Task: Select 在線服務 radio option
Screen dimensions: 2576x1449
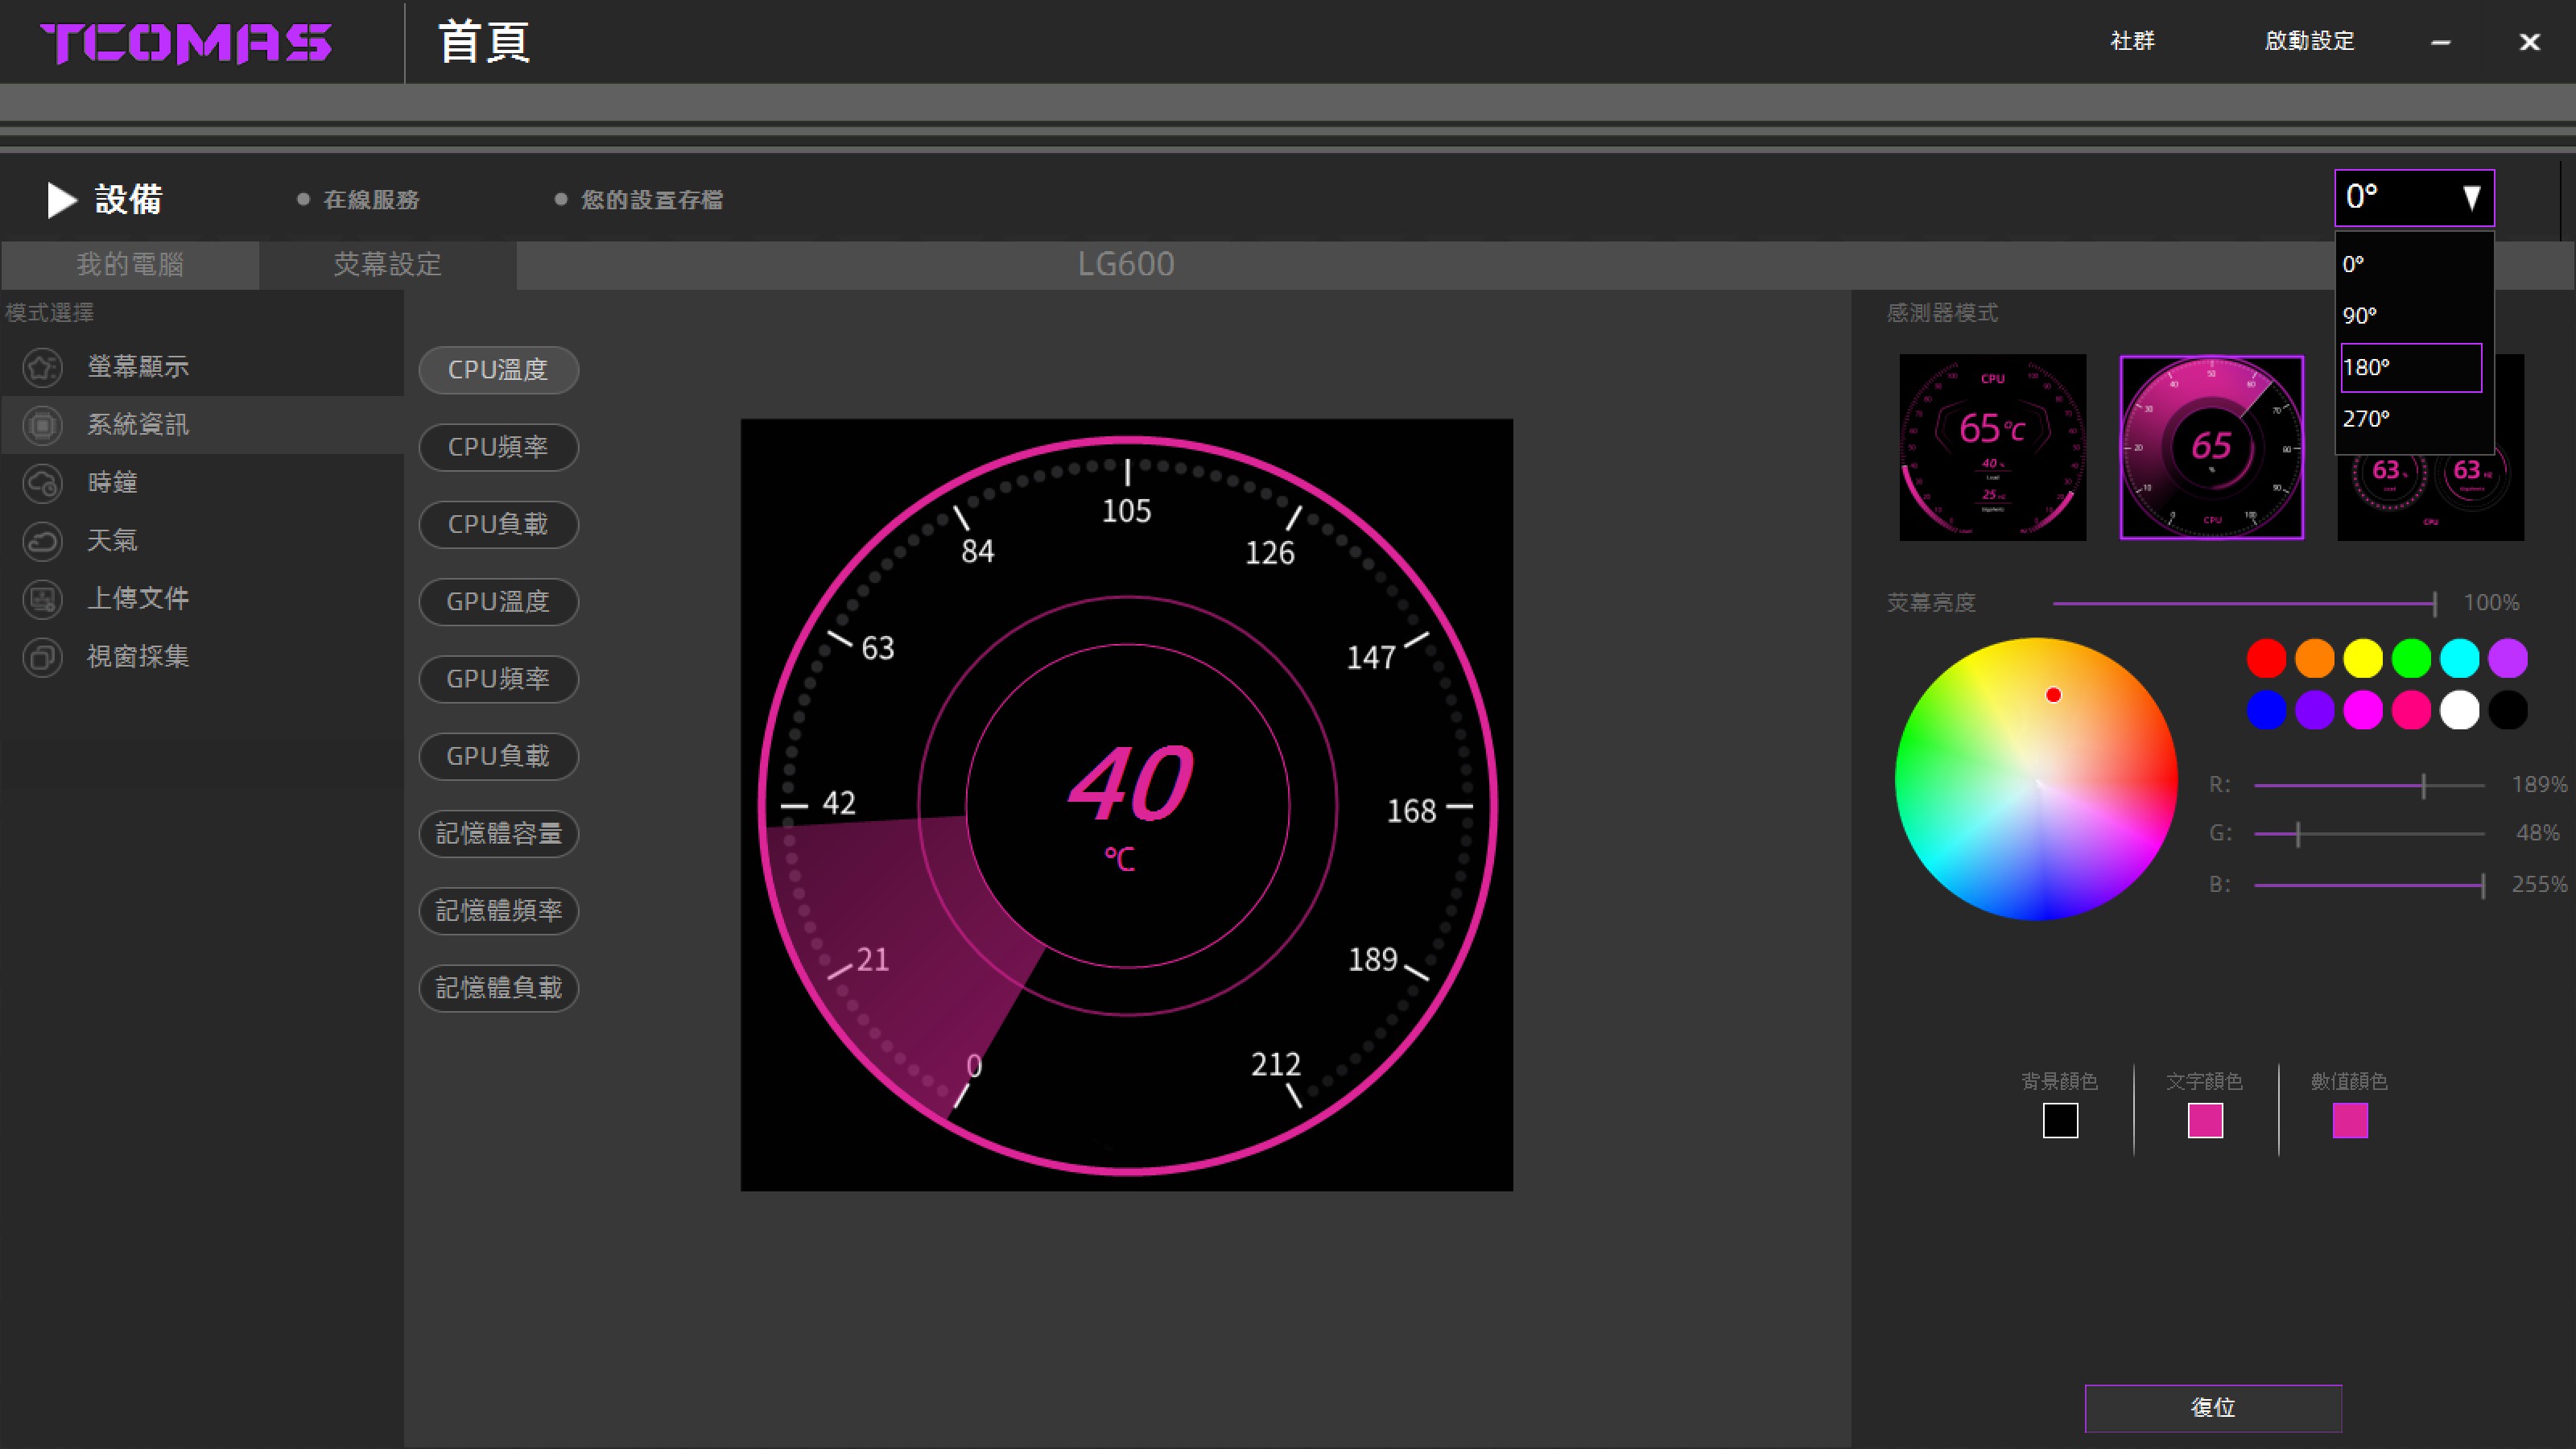Action: coord(303,200)
